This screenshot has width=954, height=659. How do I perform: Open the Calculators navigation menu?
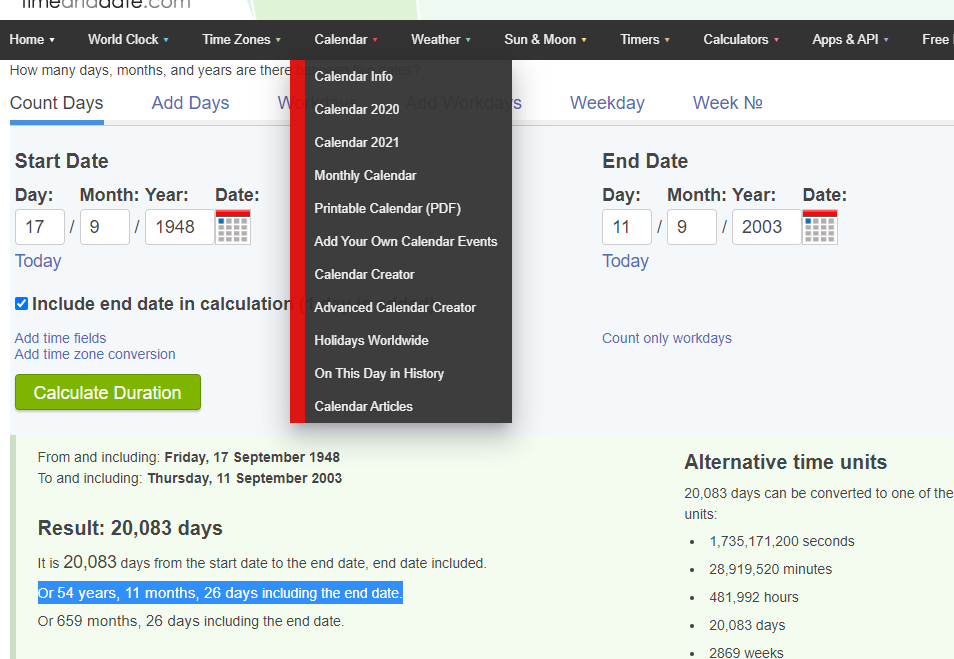click(x=740, y=40)
